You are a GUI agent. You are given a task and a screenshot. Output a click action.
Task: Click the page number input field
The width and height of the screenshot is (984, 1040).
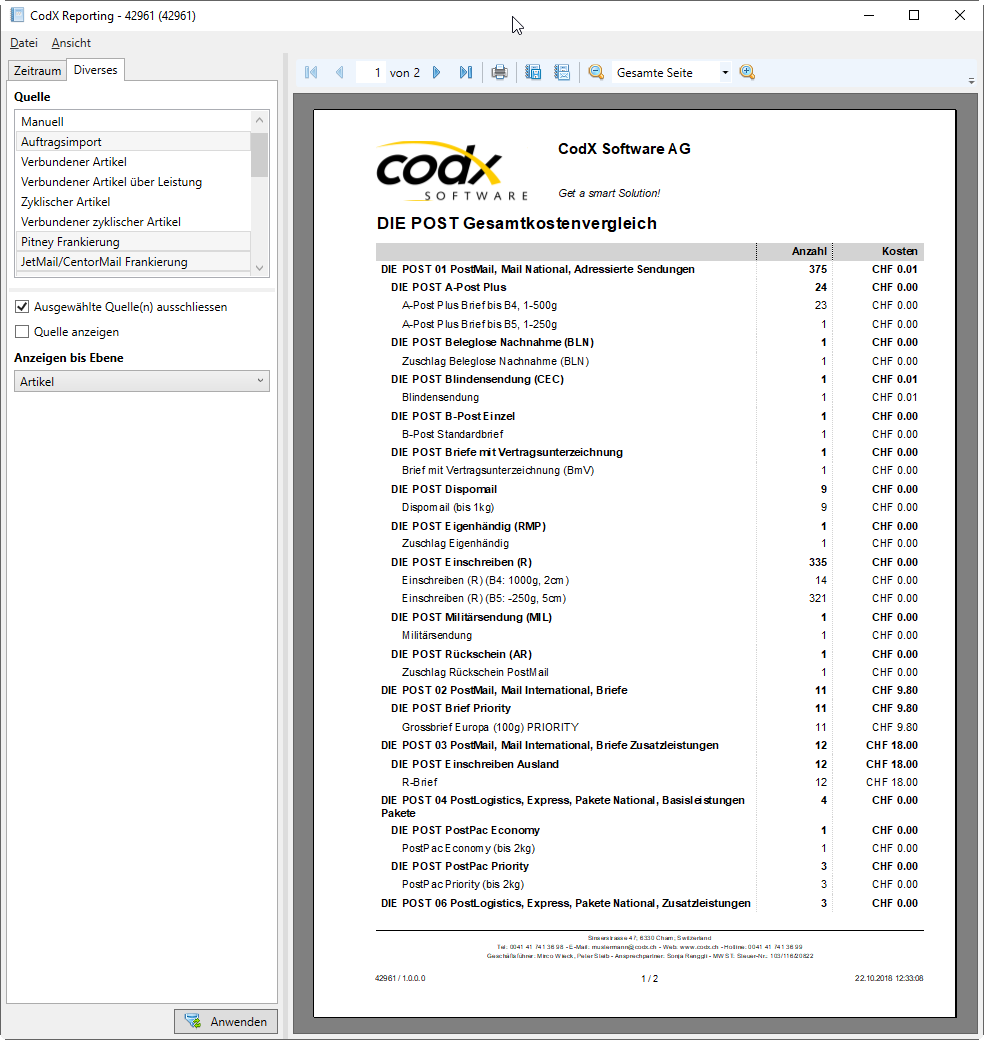point(371,73)
